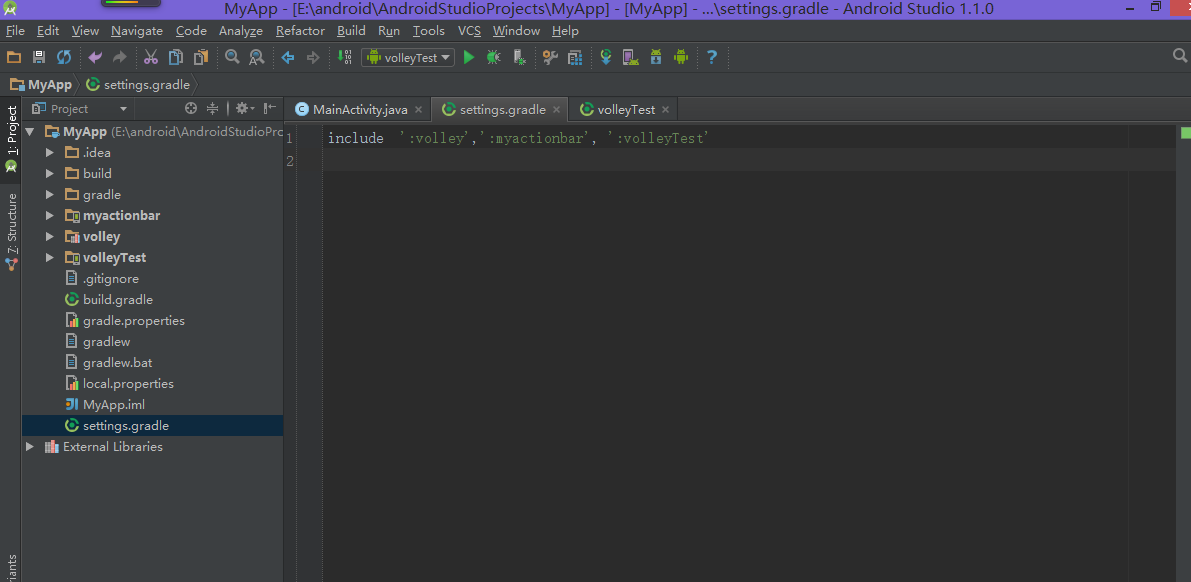Click the Sync Project with Gradle icon
This screenshot has width=1191, height=582.
(606, 57)
